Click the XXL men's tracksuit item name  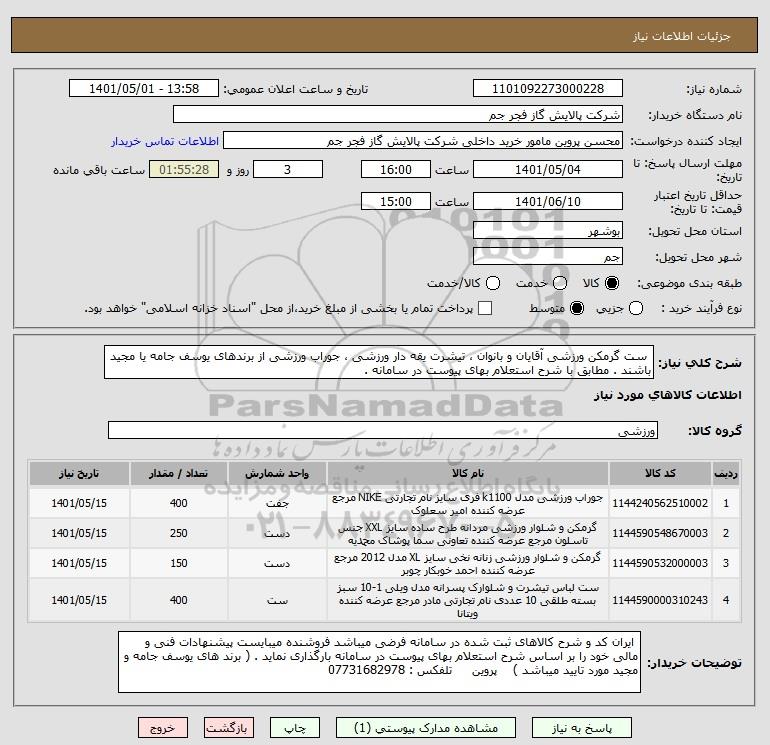pos(468,534)
